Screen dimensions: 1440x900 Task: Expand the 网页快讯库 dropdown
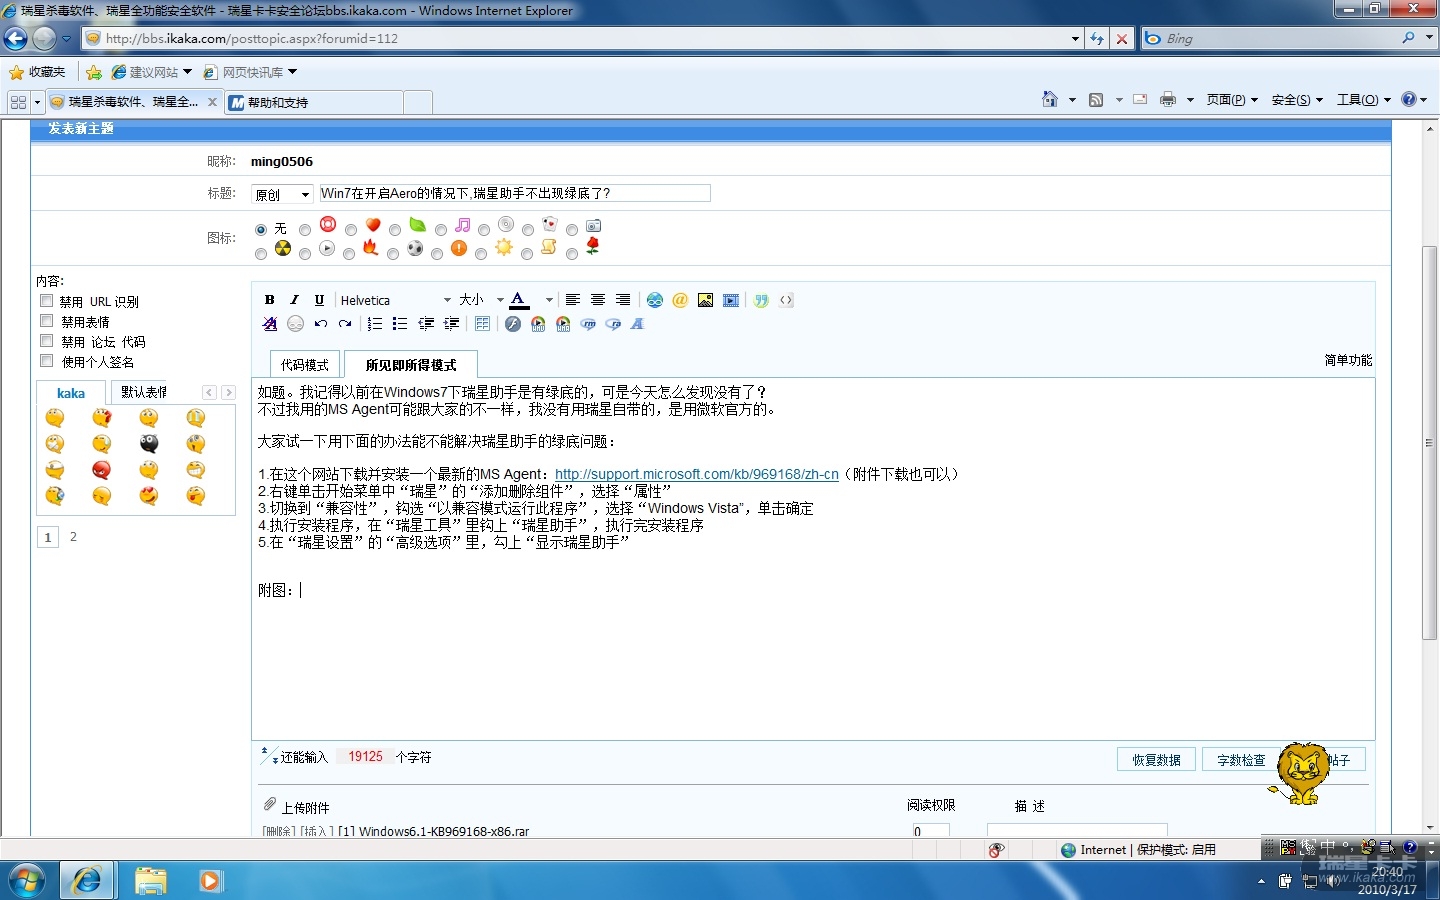coord(292,72)
